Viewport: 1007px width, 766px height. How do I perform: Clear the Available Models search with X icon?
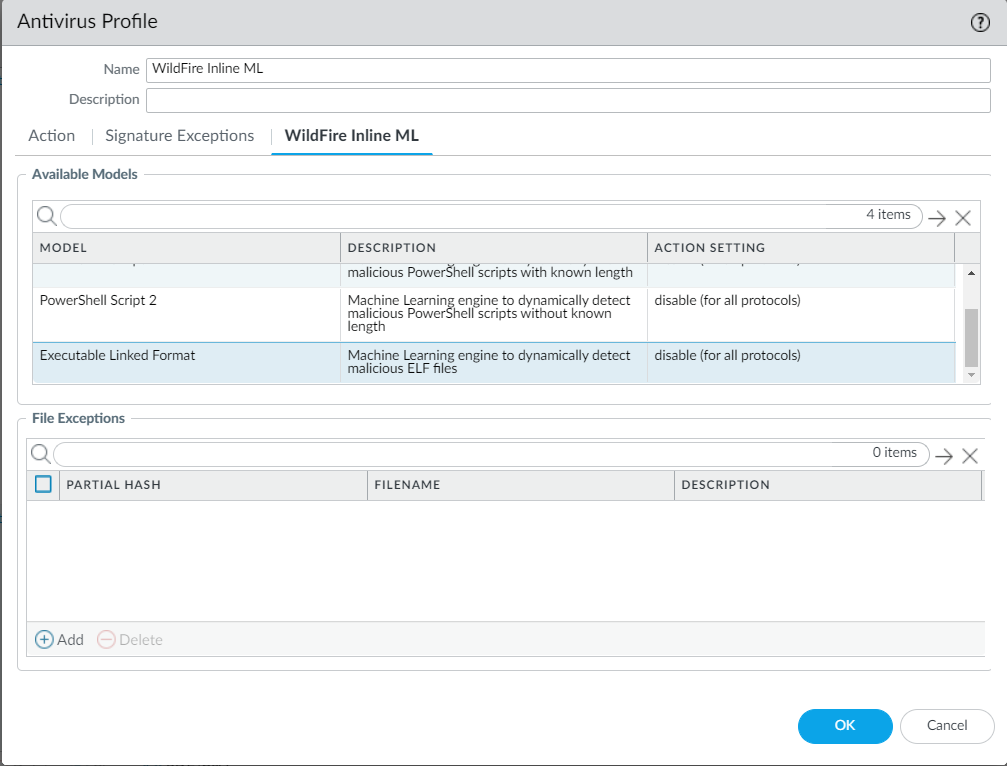[963, 218]
